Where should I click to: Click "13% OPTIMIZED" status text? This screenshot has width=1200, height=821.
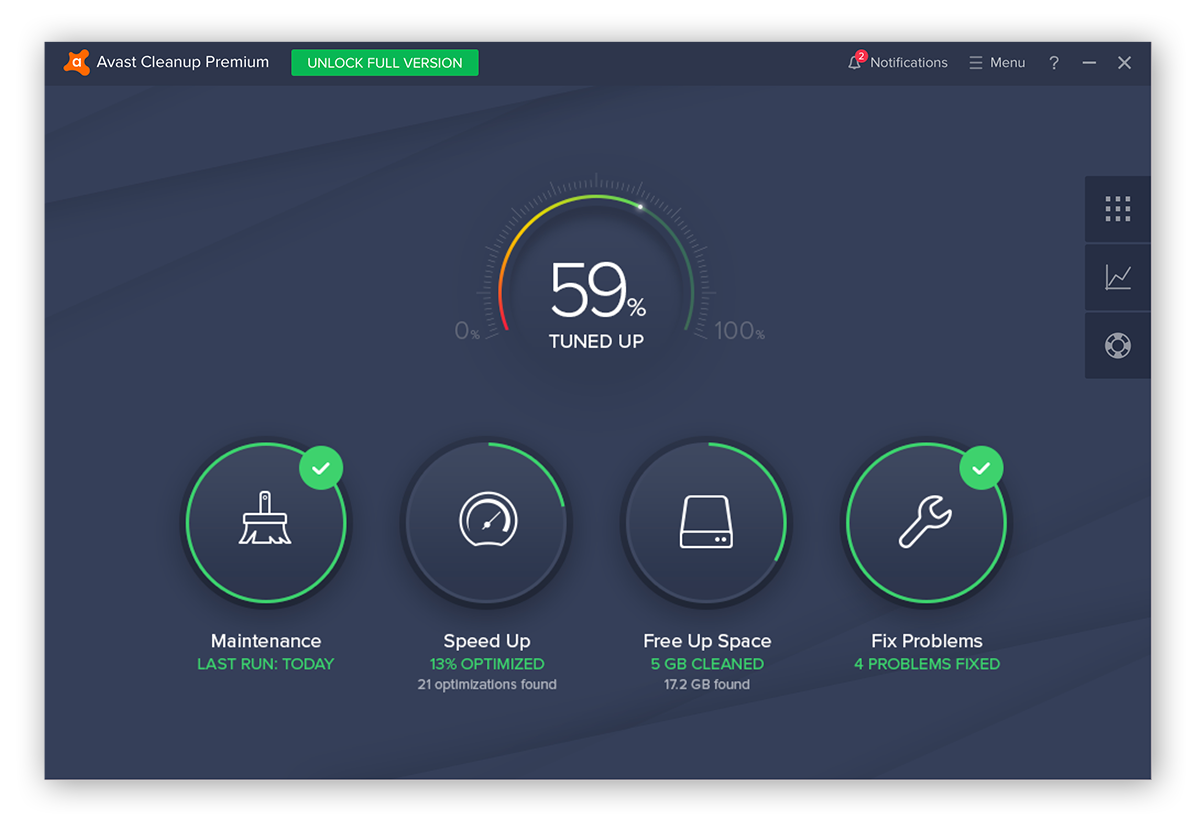click(x=487, y=664)
